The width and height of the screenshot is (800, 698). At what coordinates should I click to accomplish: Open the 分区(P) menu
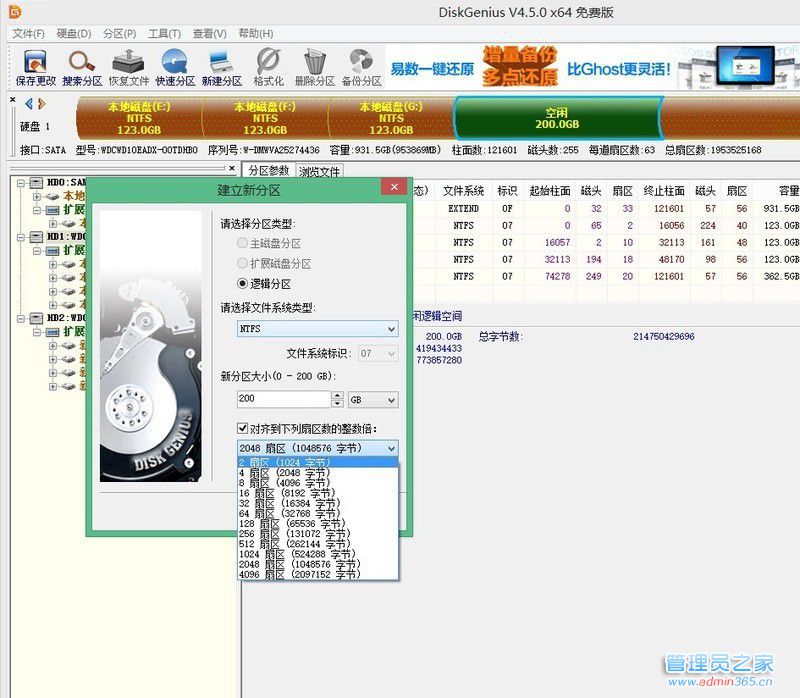(x=119, y=34)
